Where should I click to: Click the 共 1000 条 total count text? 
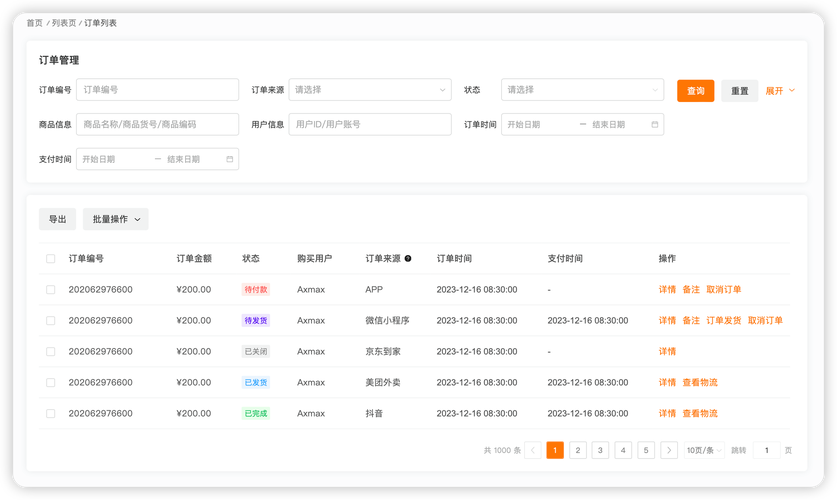pos(502,450)
